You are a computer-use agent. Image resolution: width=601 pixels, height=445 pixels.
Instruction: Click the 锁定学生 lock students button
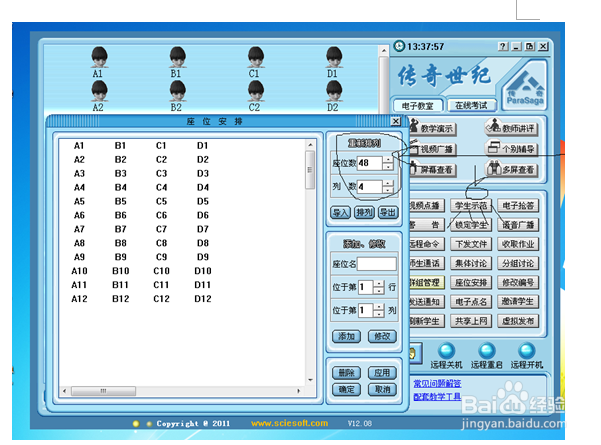pos(471,225)
